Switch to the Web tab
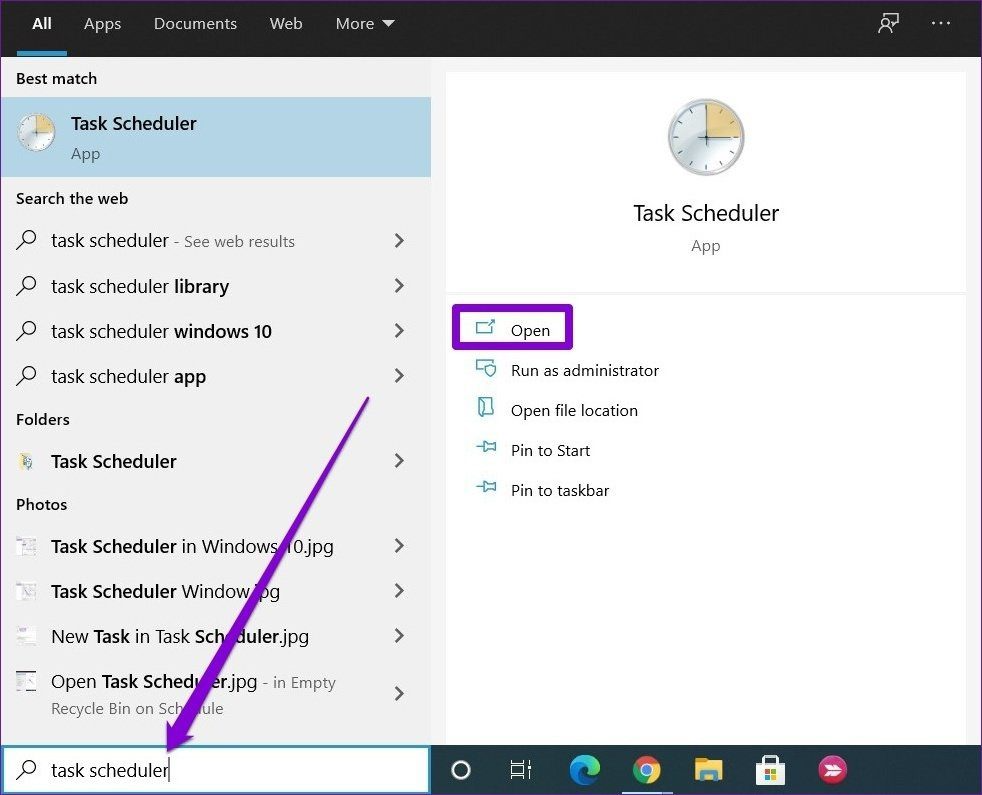982x795 pixels. pos(286,24)
